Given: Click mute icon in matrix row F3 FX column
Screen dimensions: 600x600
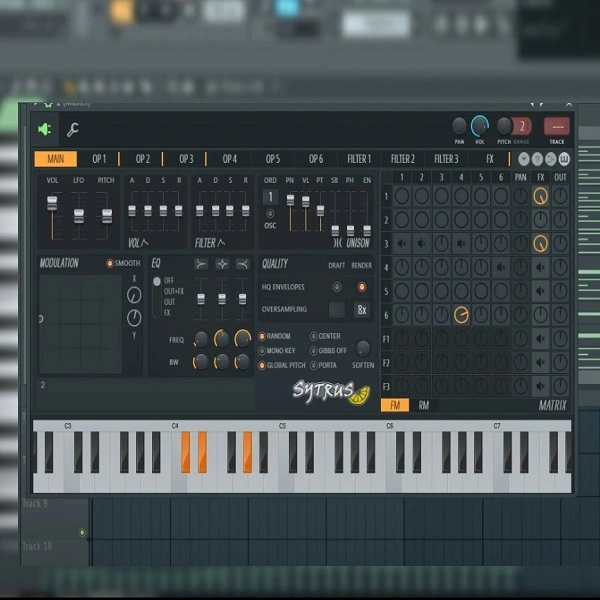Looking at the screenshot, I should click(541, 386).
